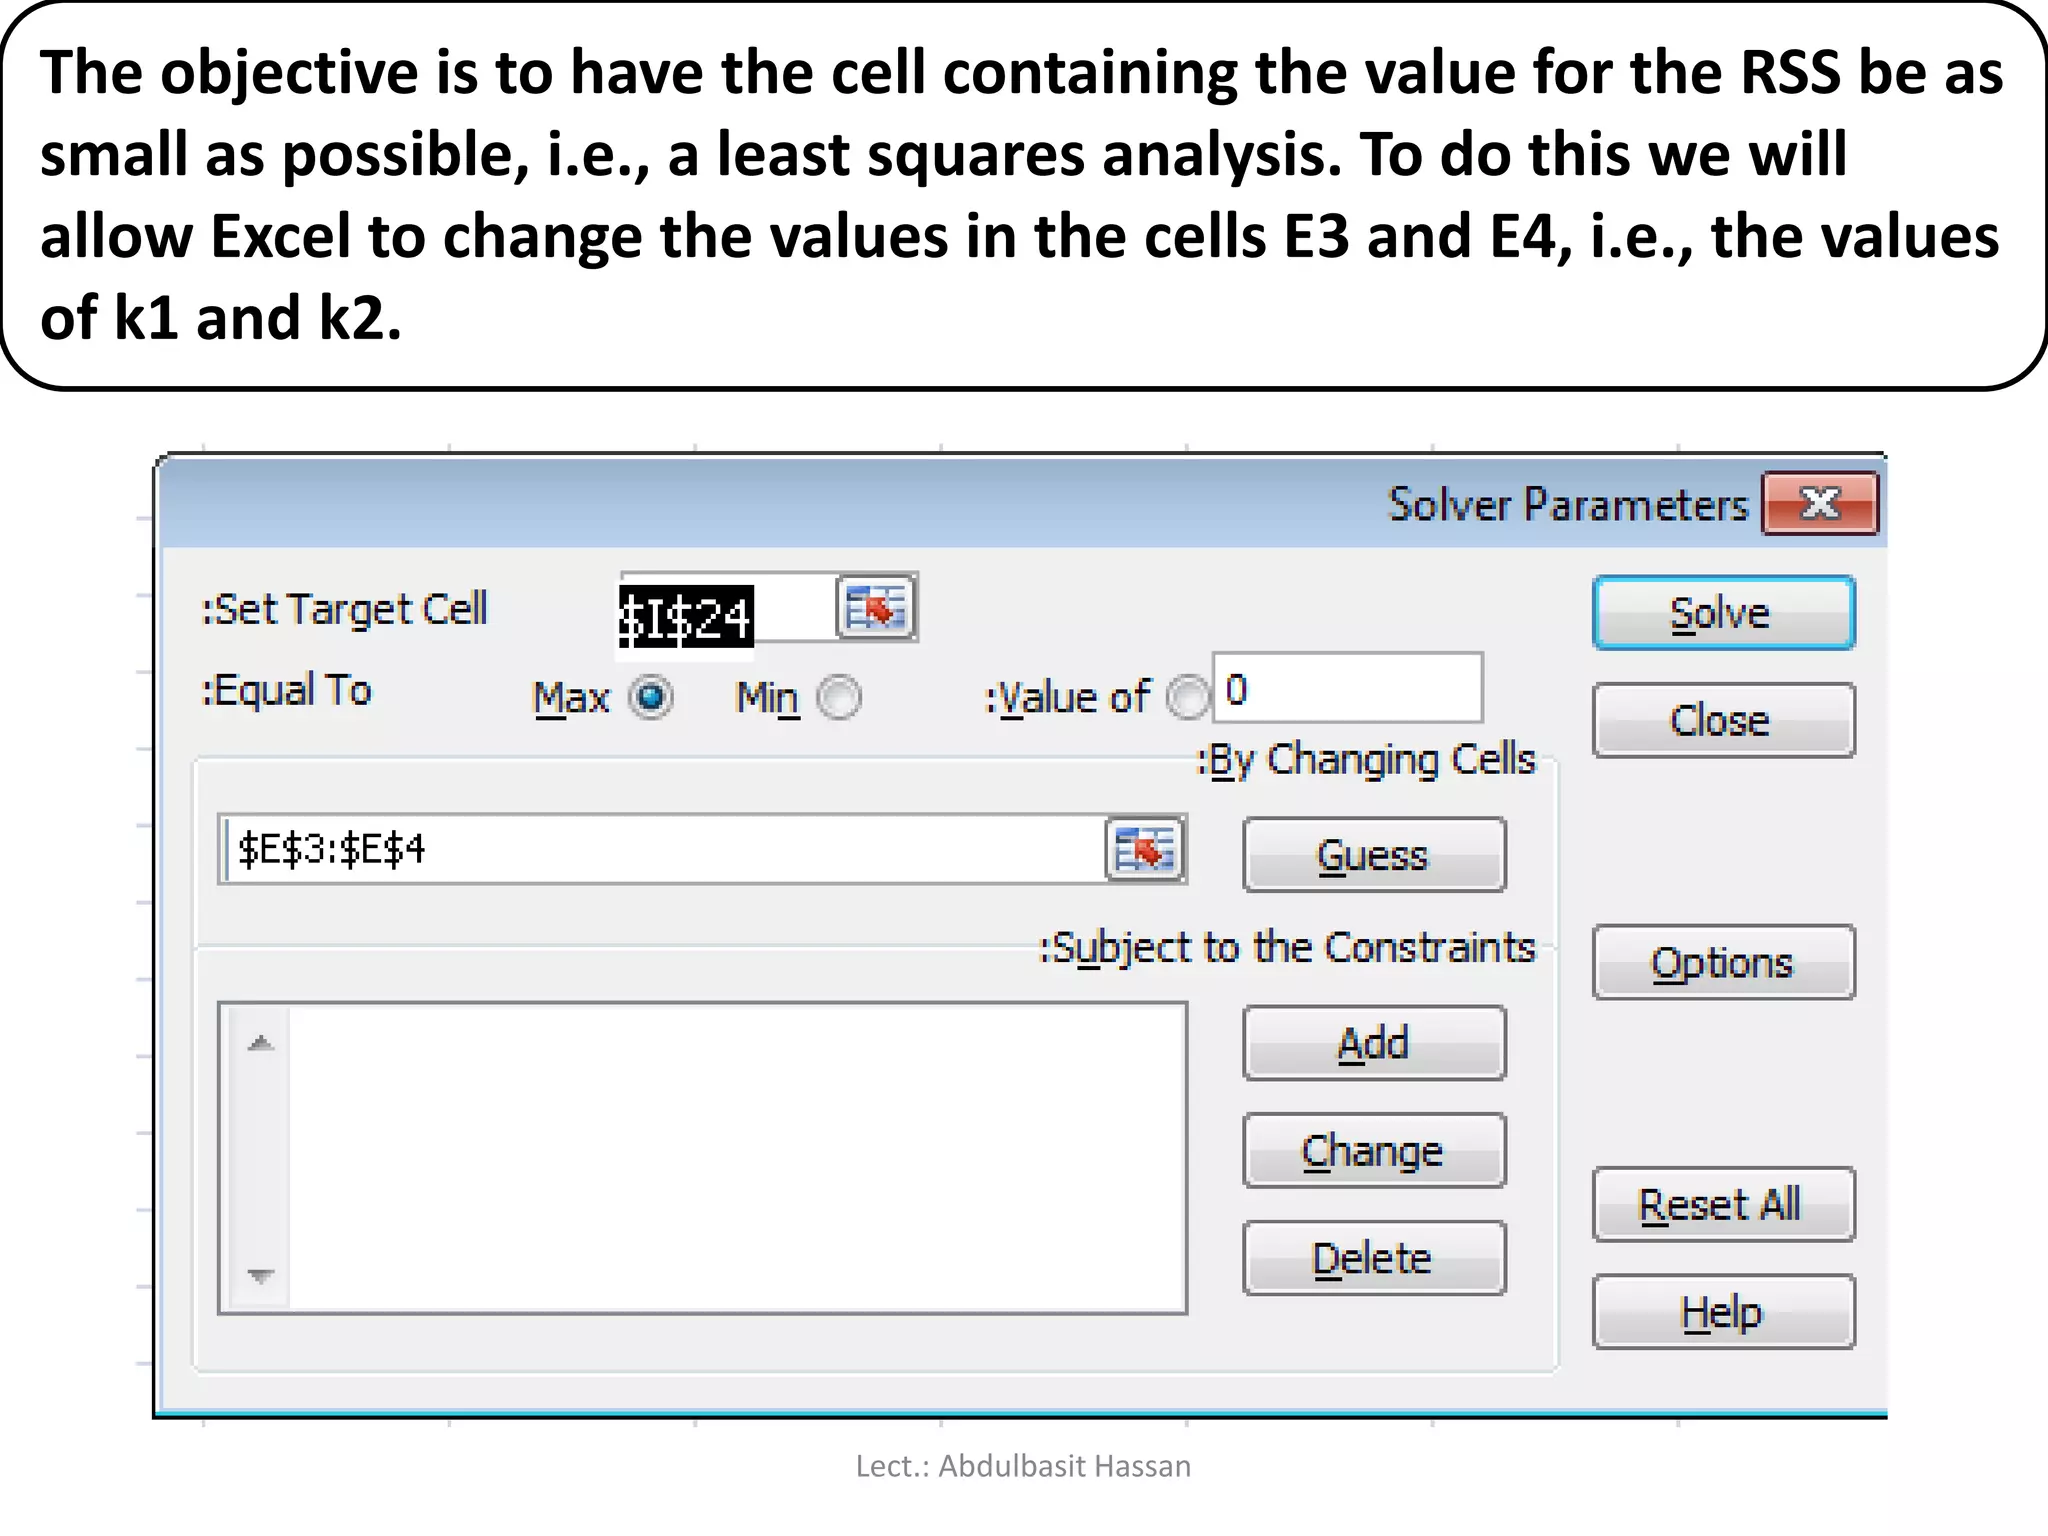
Task: Click the Guess button
Action: (x=1374, y=855)
